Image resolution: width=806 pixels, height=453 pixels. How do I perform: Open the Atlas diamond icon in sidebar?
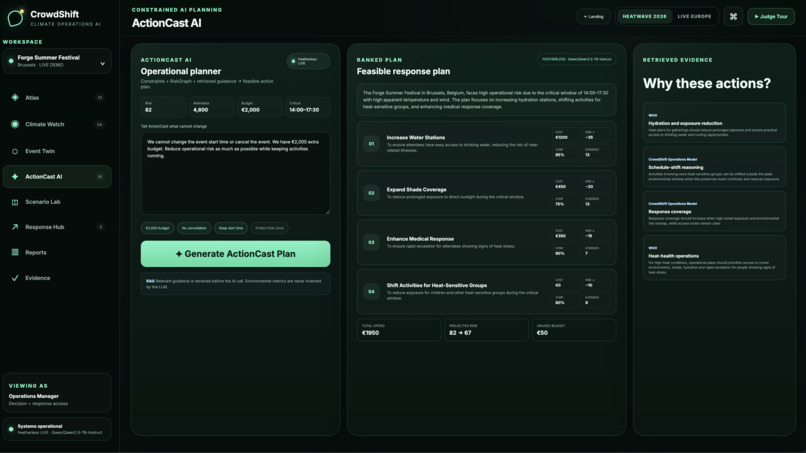tap(15, 97)
